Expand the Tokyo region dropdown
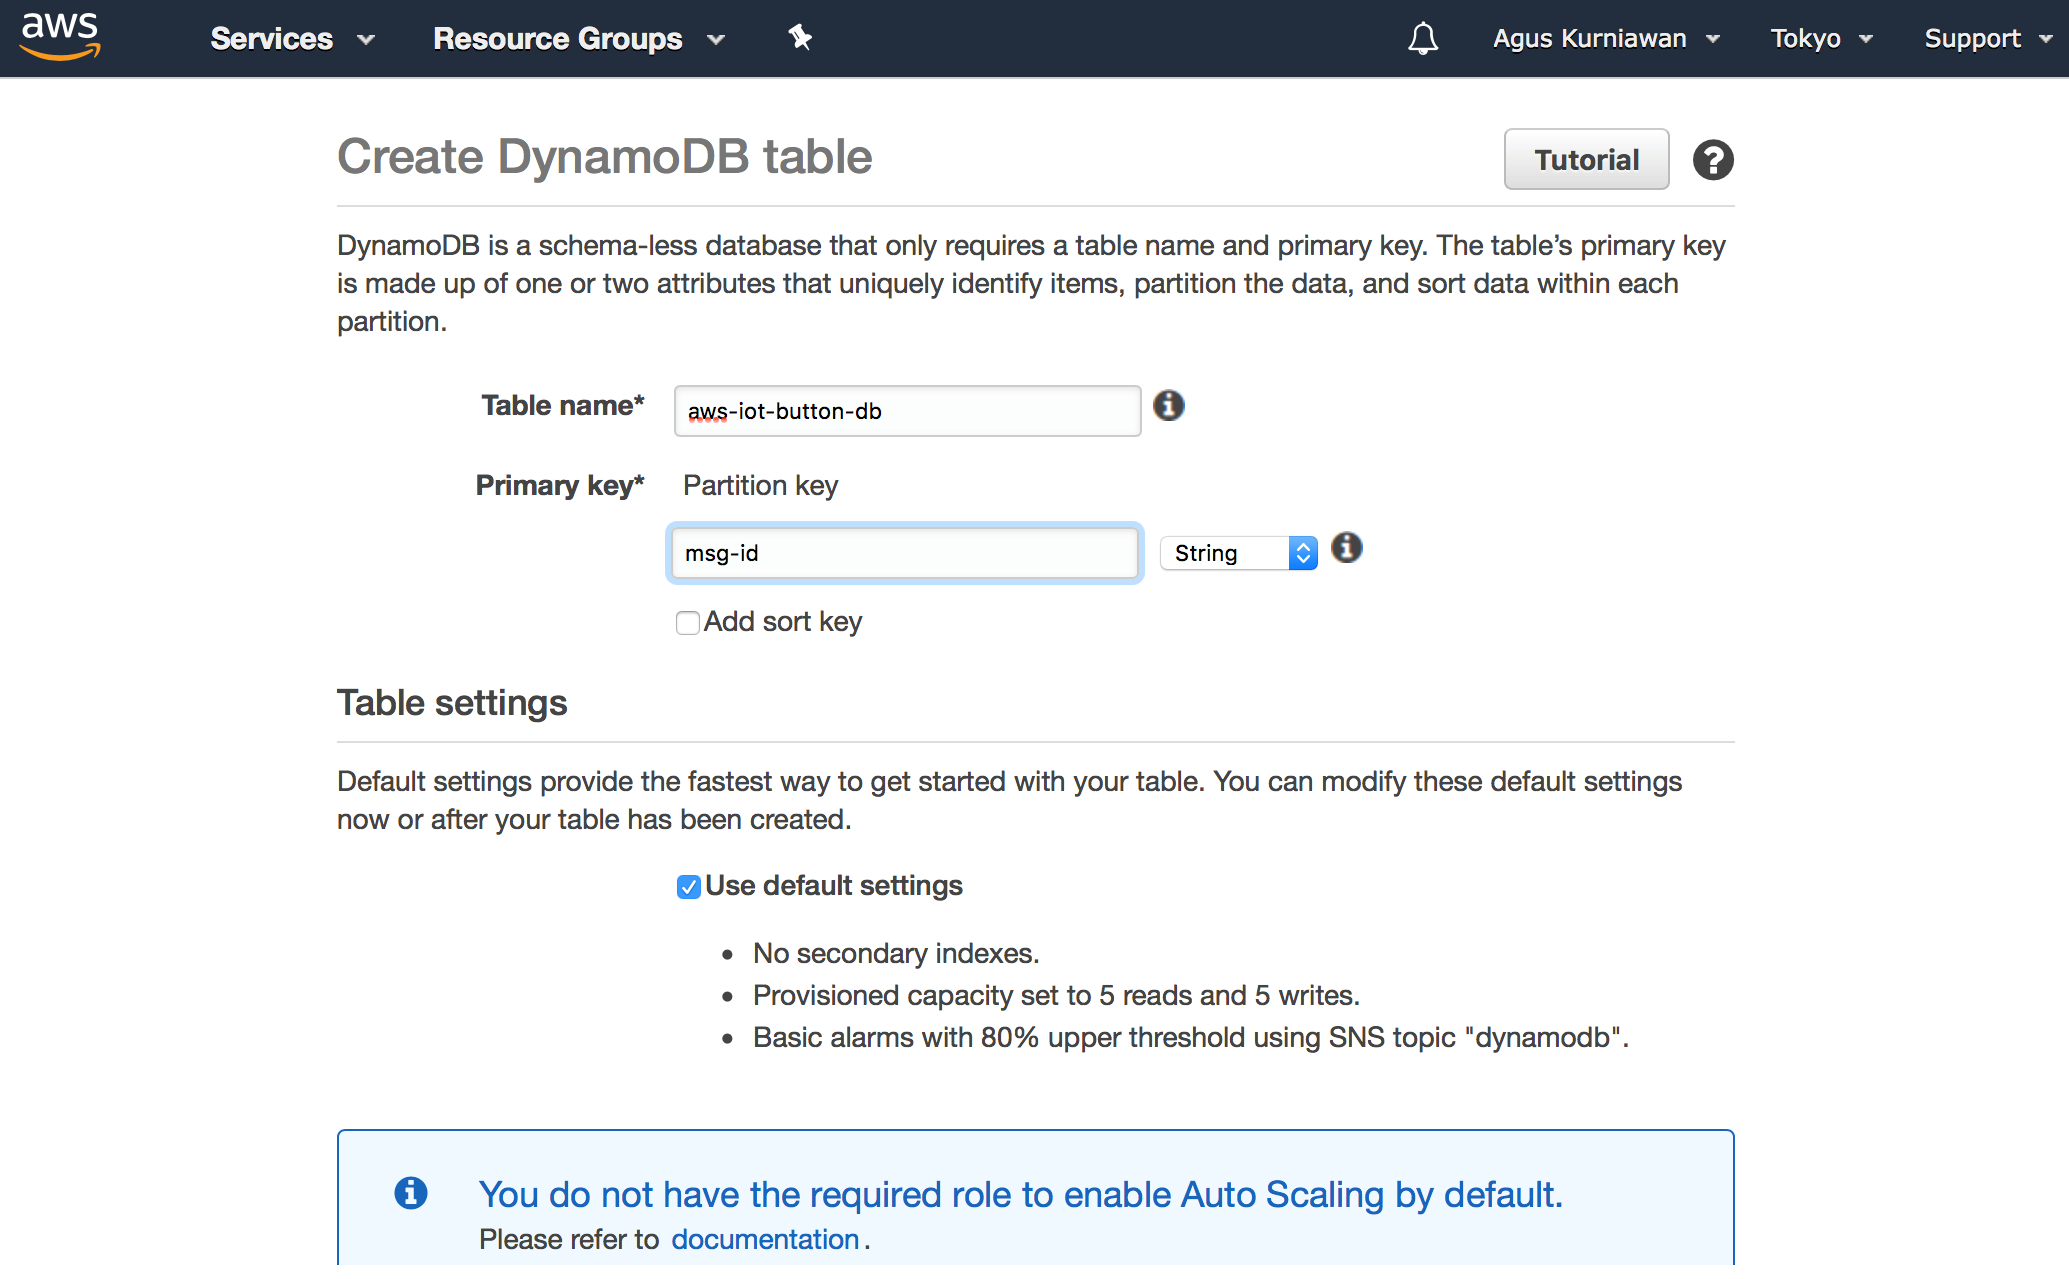 pyautogui.click(x=1820, y=39)
